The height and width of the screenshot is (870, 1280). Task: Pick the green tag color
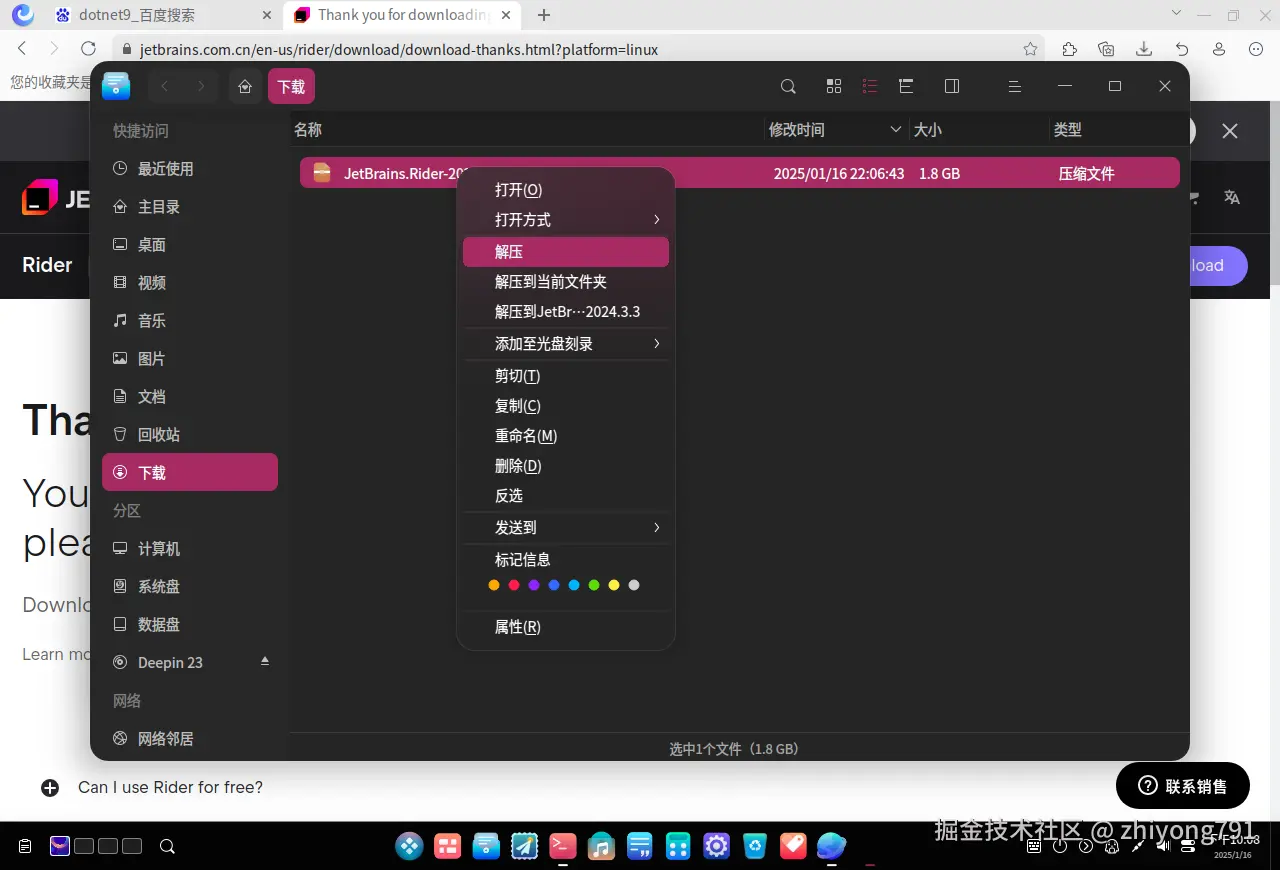[594, 585]
